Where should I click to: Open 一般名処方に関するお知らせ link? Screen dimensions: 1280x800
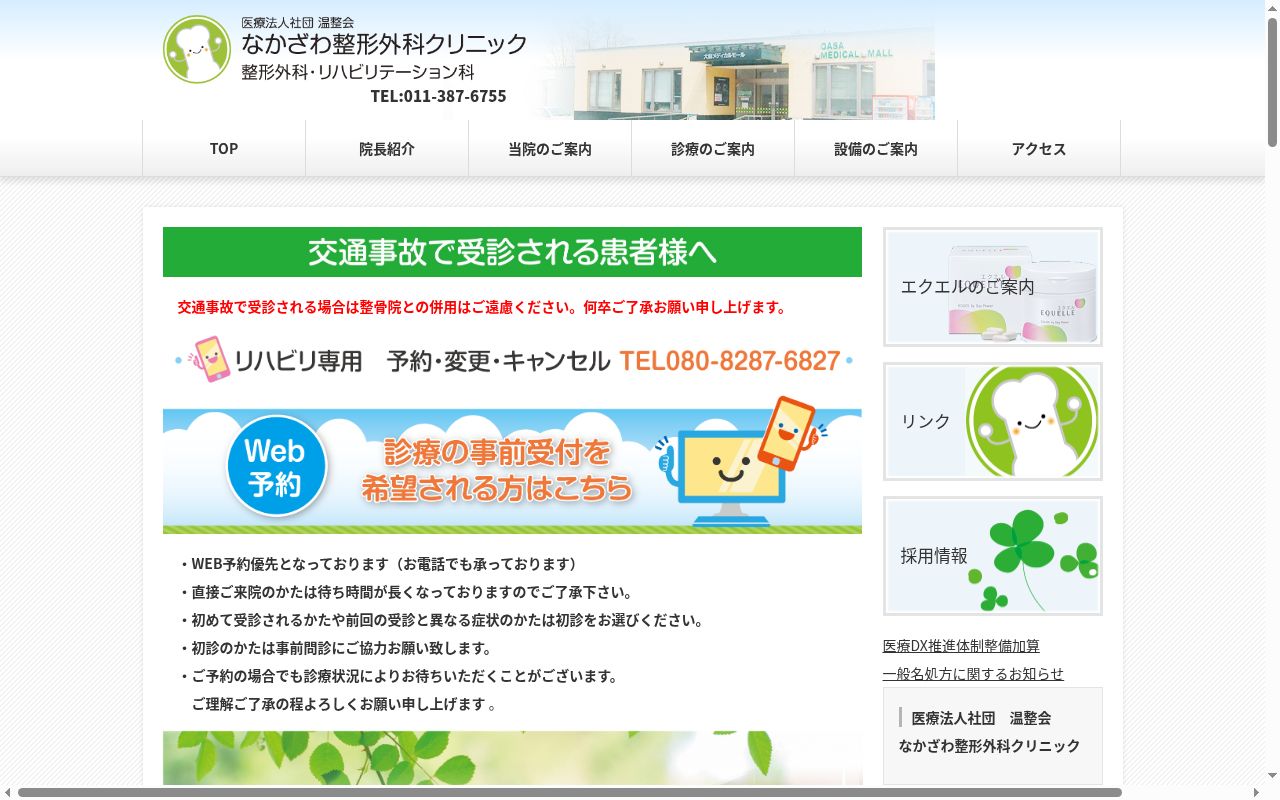click(973, 674)
